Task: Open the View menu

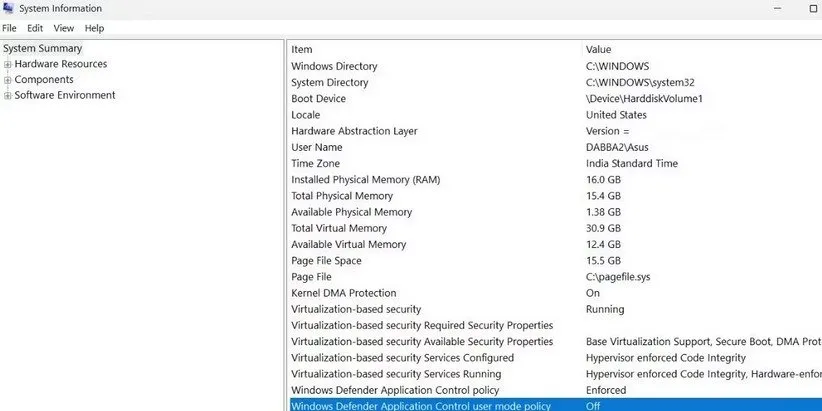Action: click(x=64, y=28)
